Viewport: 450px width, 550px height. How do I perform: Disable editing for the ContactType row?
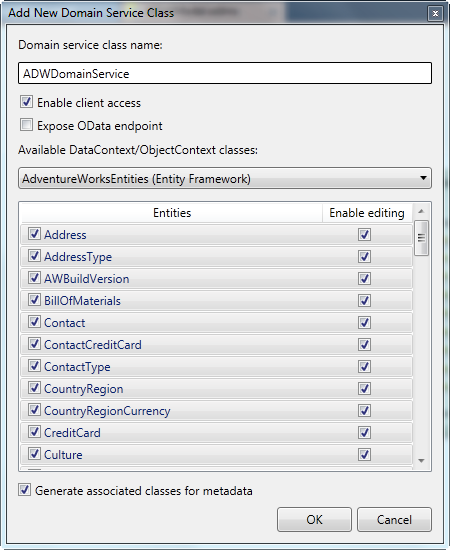(x=364, y=366)
